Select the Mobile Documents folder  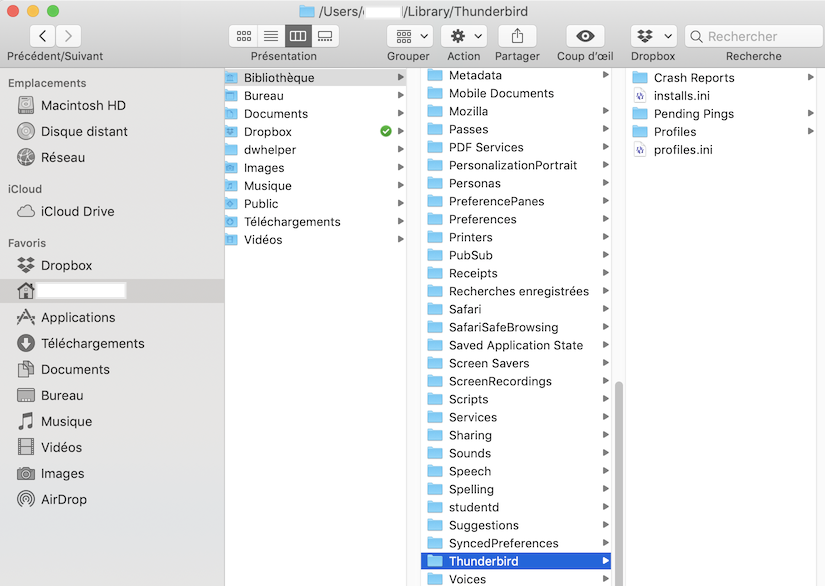point(516,93)
